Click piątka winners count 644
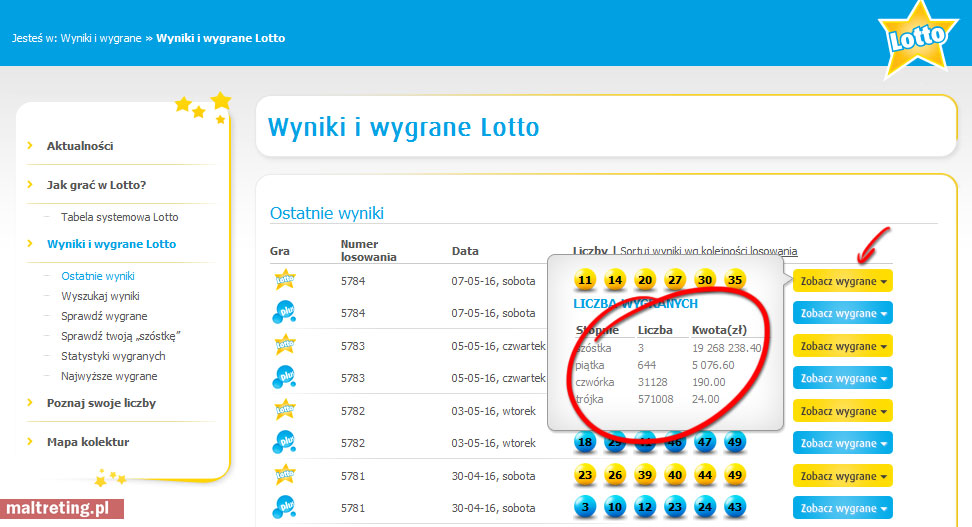The image size is (972, 527). [647, 365]
